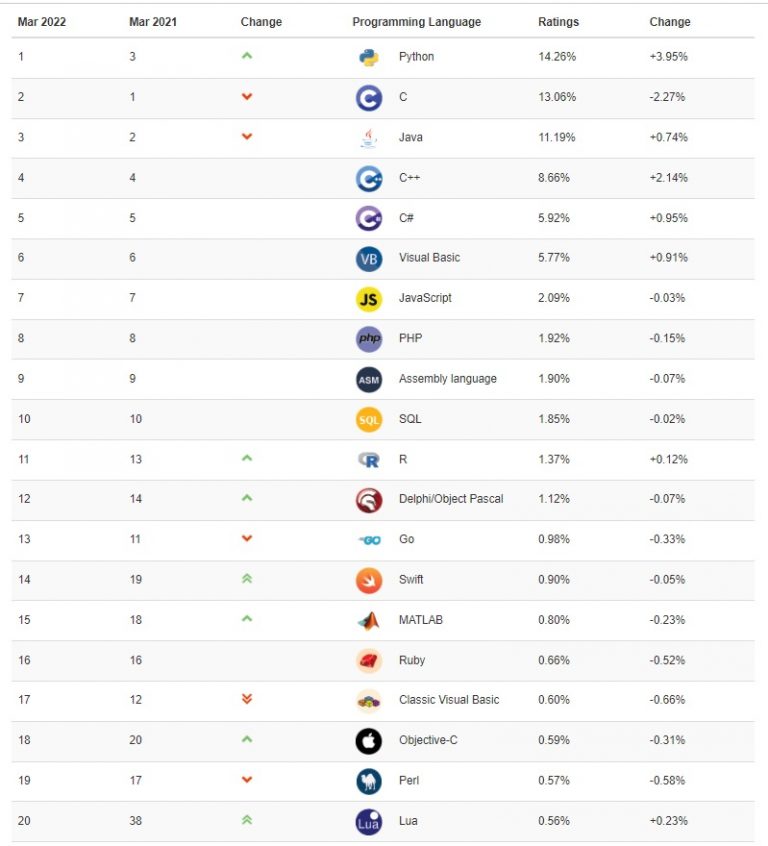768x846 pixels.
Task: Click the double down arrow for Classic Visual Basic
Action: point(247,700)
